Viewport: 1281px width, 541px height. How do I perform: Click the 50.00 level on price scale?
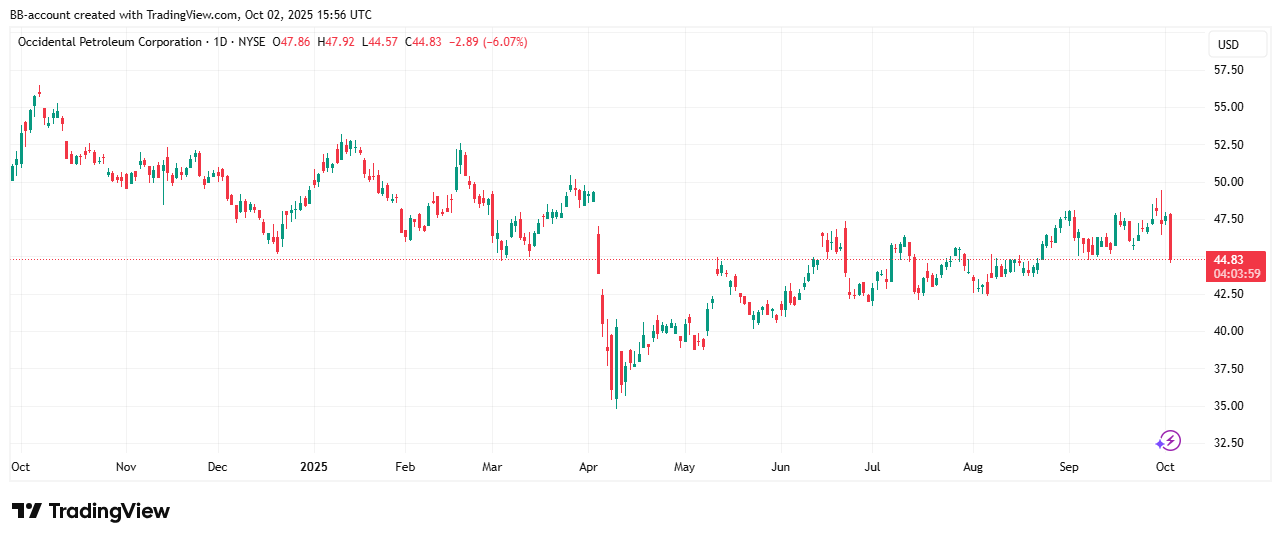pos(1228,182)
